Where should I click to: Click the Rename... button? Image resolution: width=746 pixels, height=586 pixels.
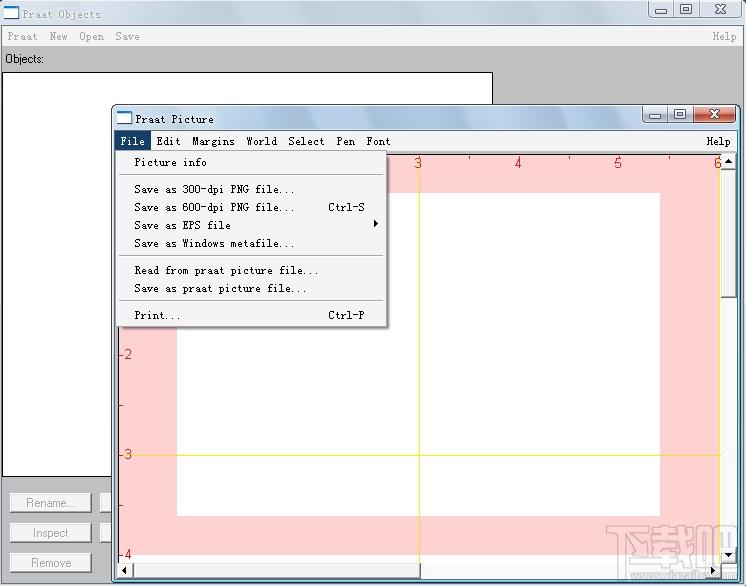coord(50,503)
